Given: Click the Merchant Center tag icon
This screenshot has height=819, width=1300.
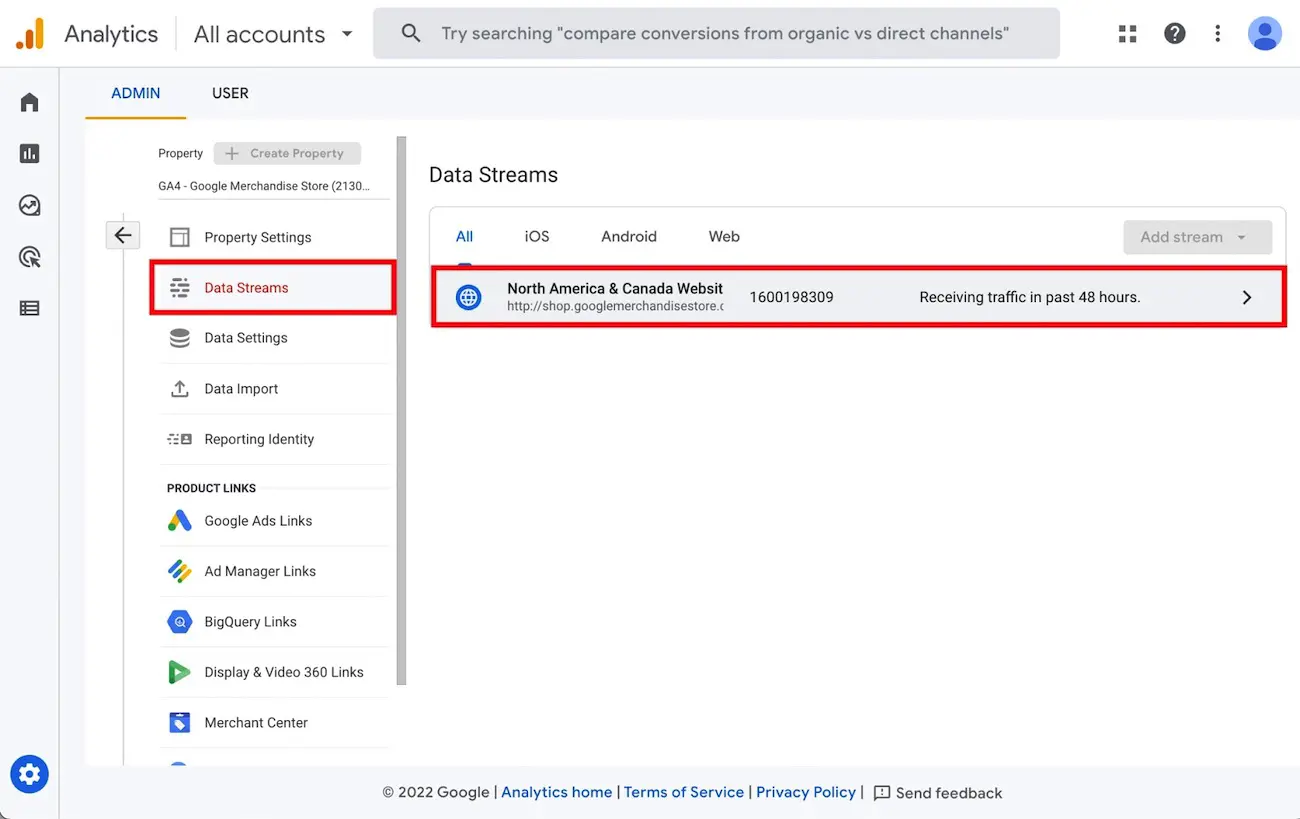Looking at the screenshot, I should pyautogui.click(x=180, y=722).
